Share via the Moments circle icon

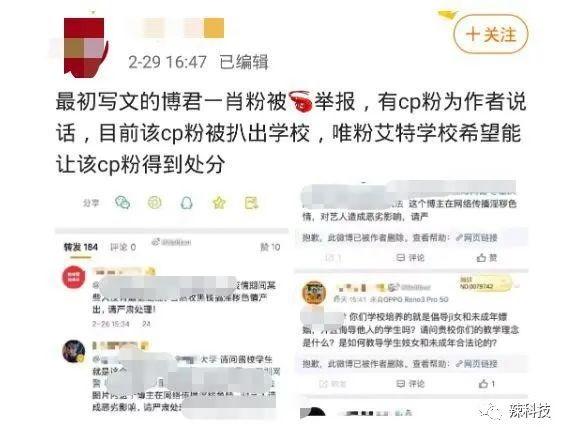(x=155, y=203)
